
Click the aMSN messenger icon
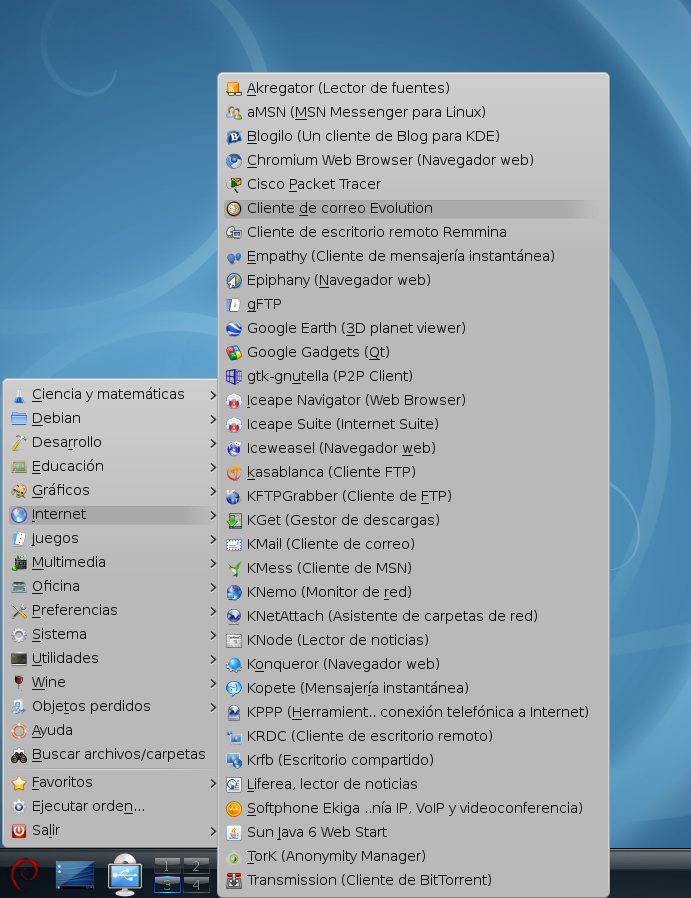(x=234, y=112)
